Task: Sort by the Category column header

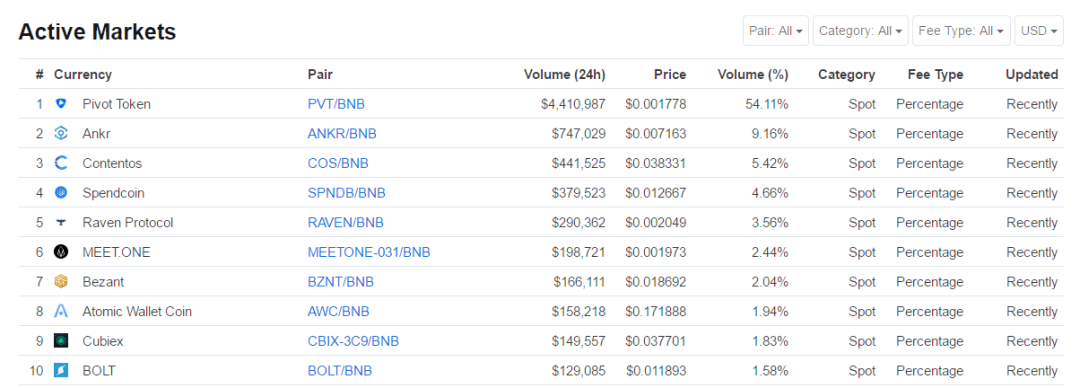Action: (847, 74)
